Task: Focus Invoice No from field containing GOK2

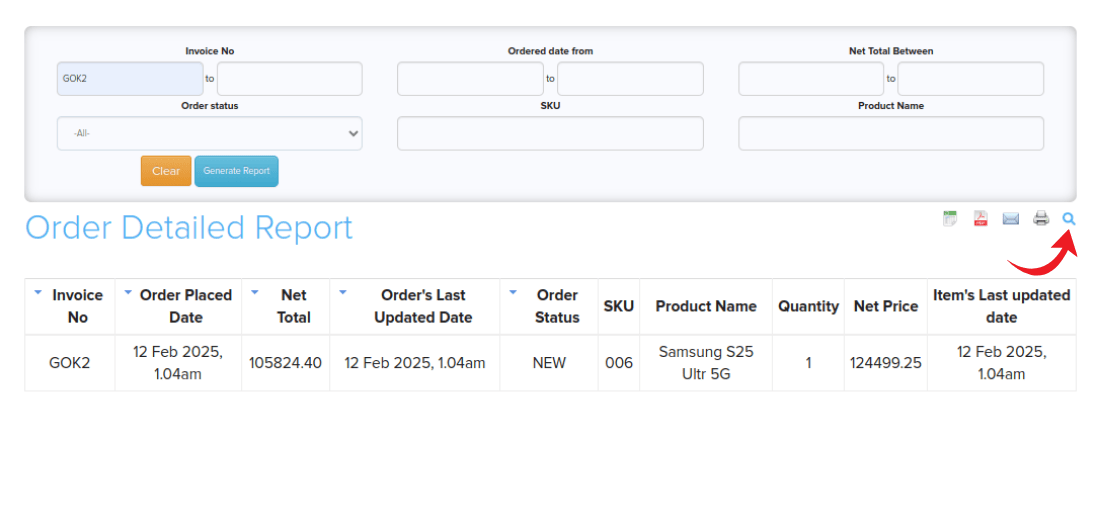Action: point(130,79)
